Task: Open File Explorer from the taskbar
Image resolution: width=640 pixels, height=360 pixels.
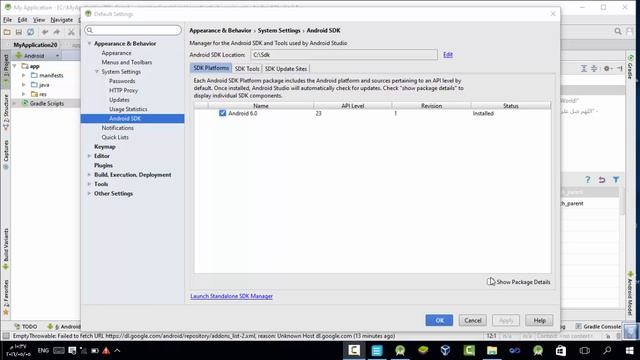Action: [x=492, y=350]
